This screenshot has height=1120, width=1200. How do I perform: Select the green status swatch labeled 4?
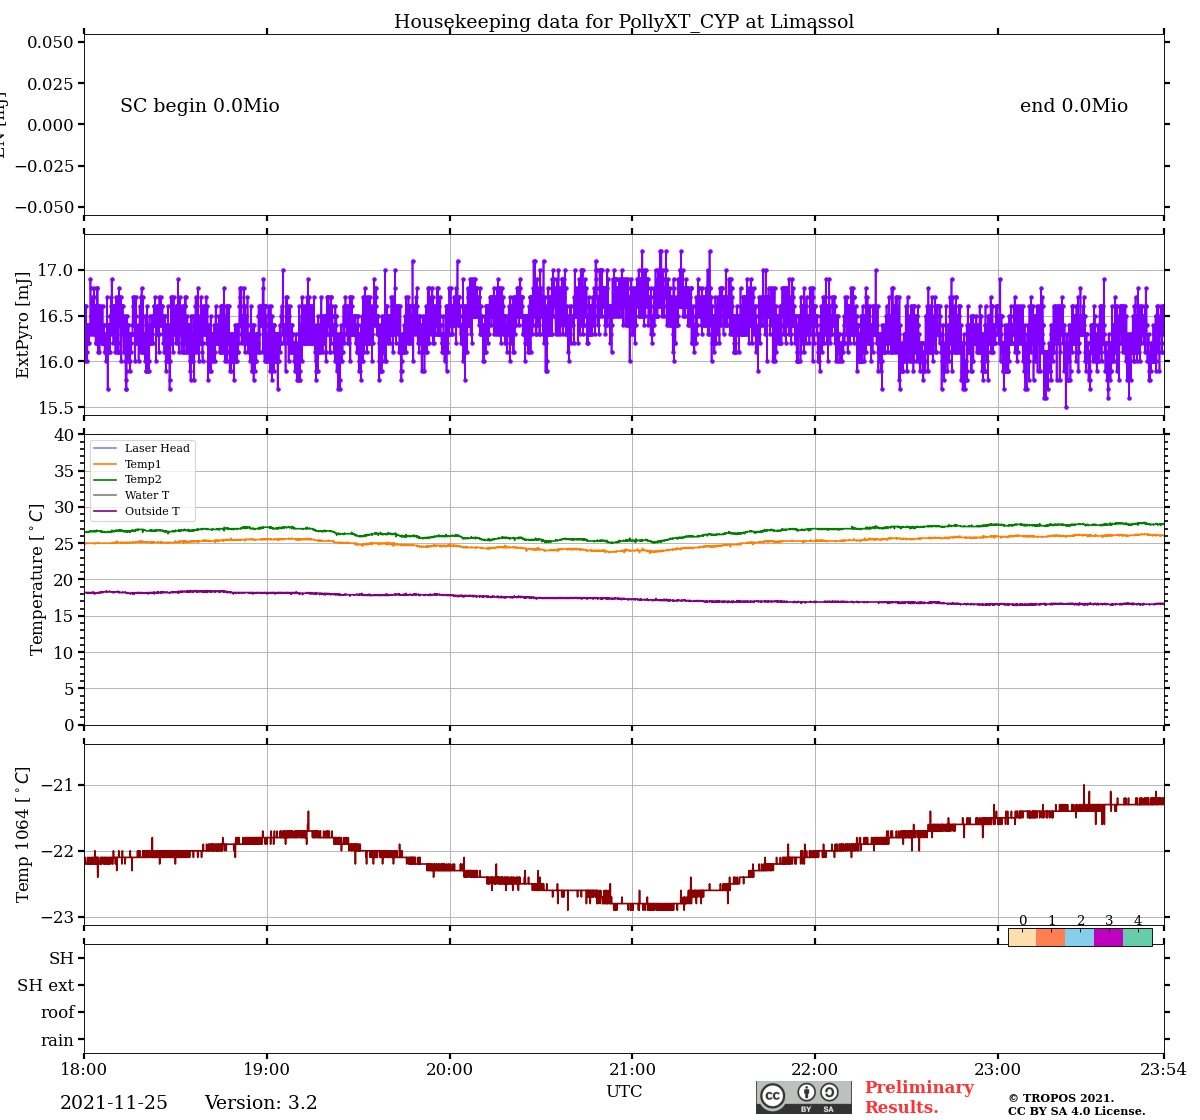pos(1138,937)
